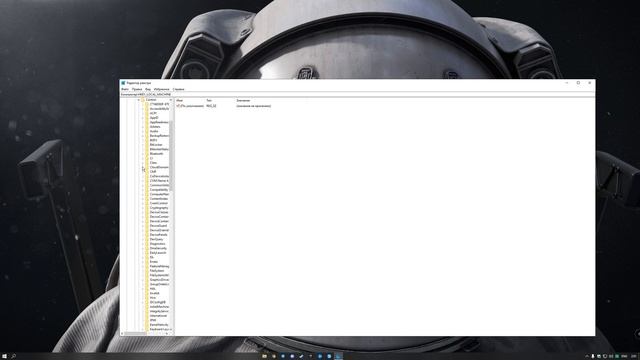640x360 pixels.
Task: Expand the AppID registry key
Action: click(143, 118)
